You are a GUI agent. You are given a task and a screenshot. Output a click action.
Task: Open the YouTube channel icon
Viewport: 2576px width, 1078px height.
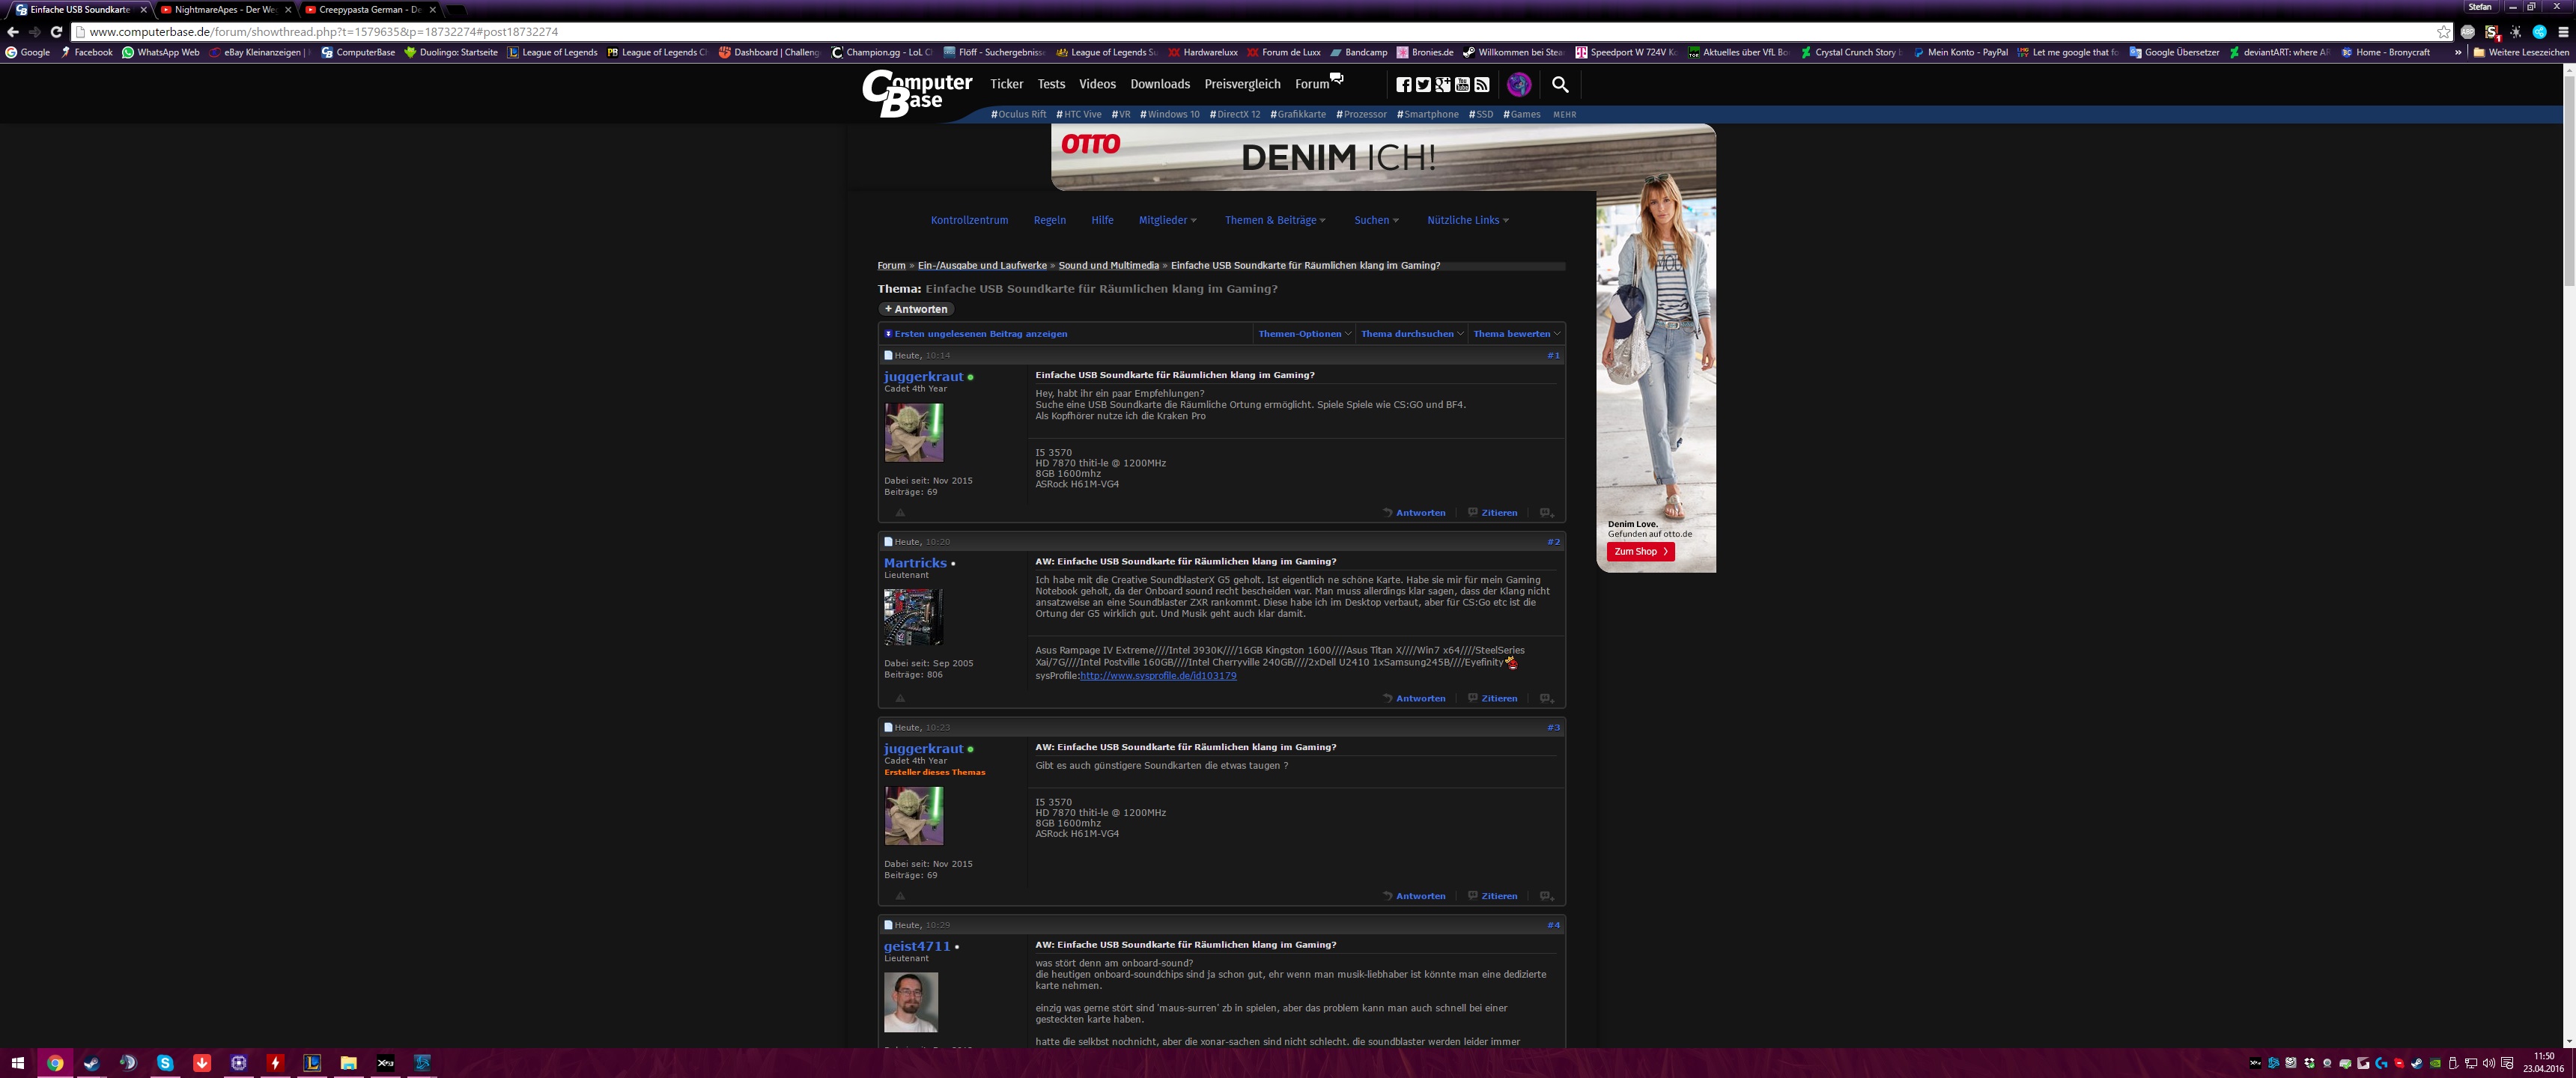point(1462,85)
